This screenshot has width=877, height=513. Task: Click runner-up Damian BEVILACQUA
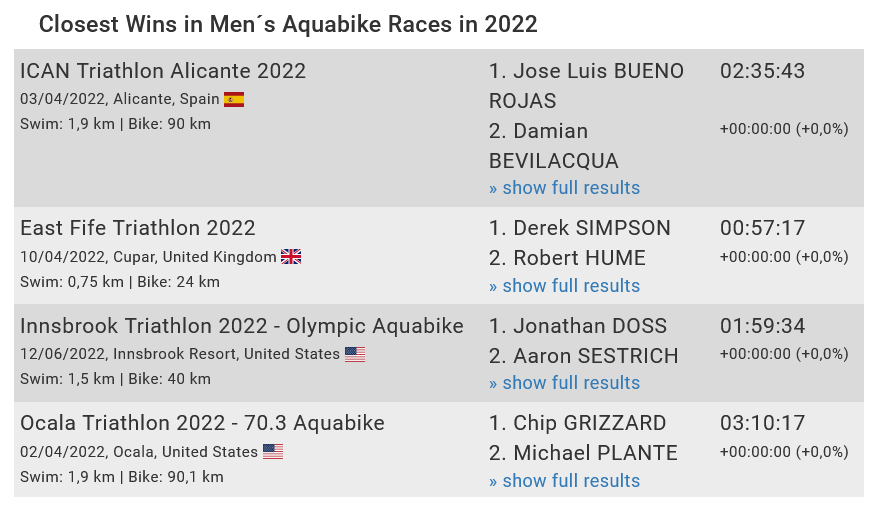554,146
